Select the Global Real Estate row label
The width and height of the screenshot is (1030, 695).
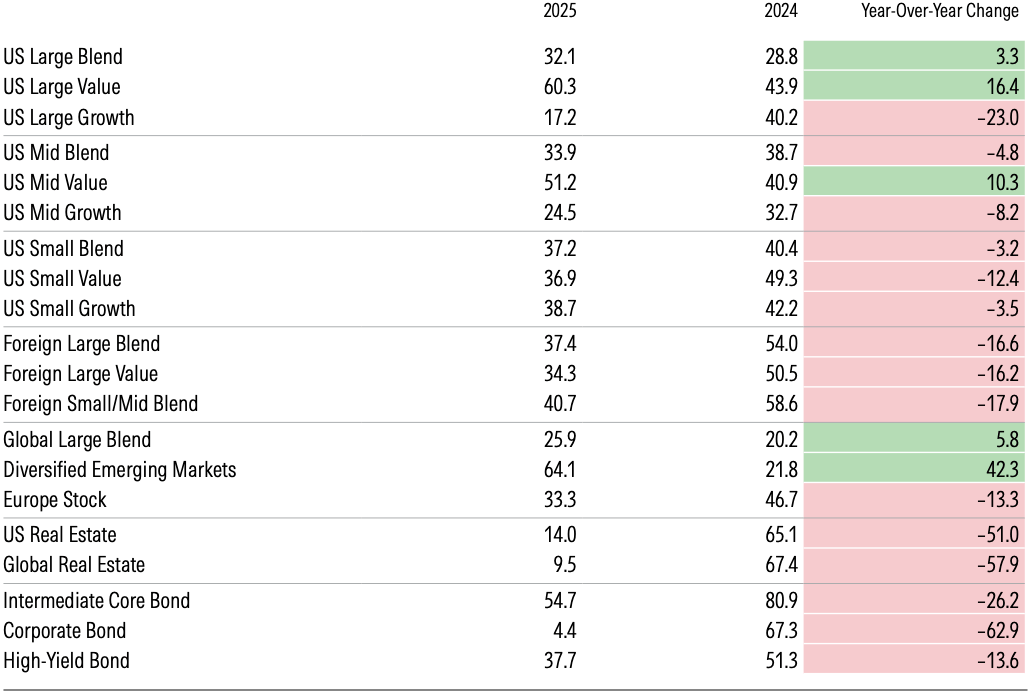point(74,565)
